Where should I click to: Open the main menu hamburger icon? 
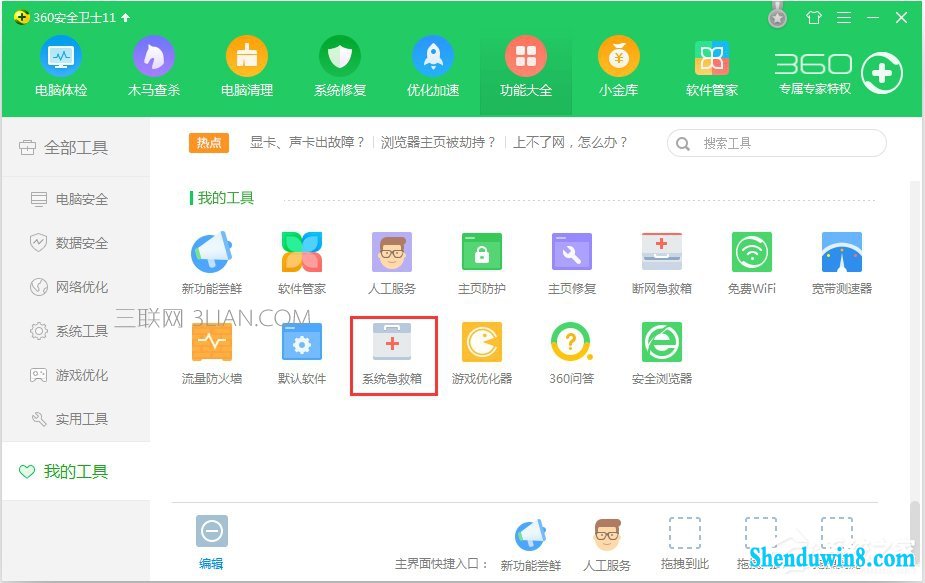(844, 18)
